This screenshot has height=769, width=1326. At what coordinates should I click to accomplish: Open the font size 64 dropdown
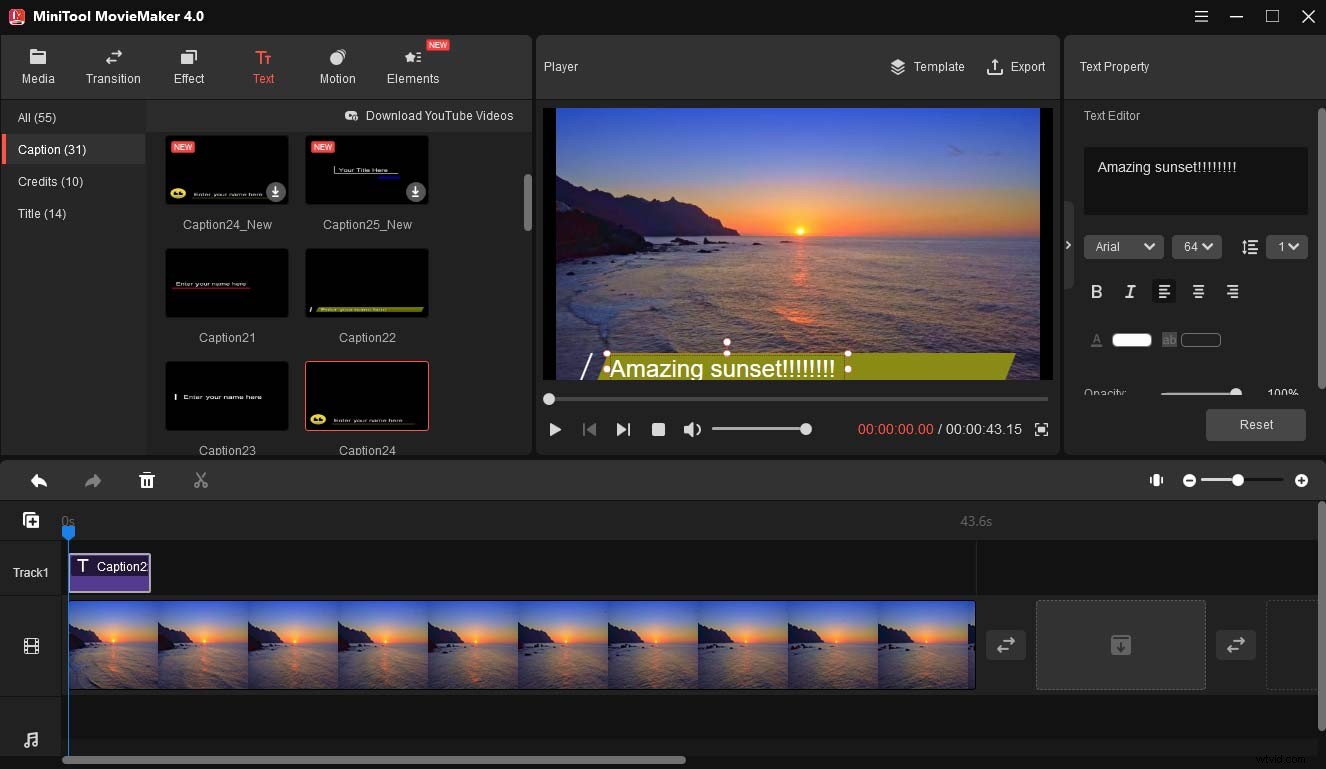click(1197, 246)
